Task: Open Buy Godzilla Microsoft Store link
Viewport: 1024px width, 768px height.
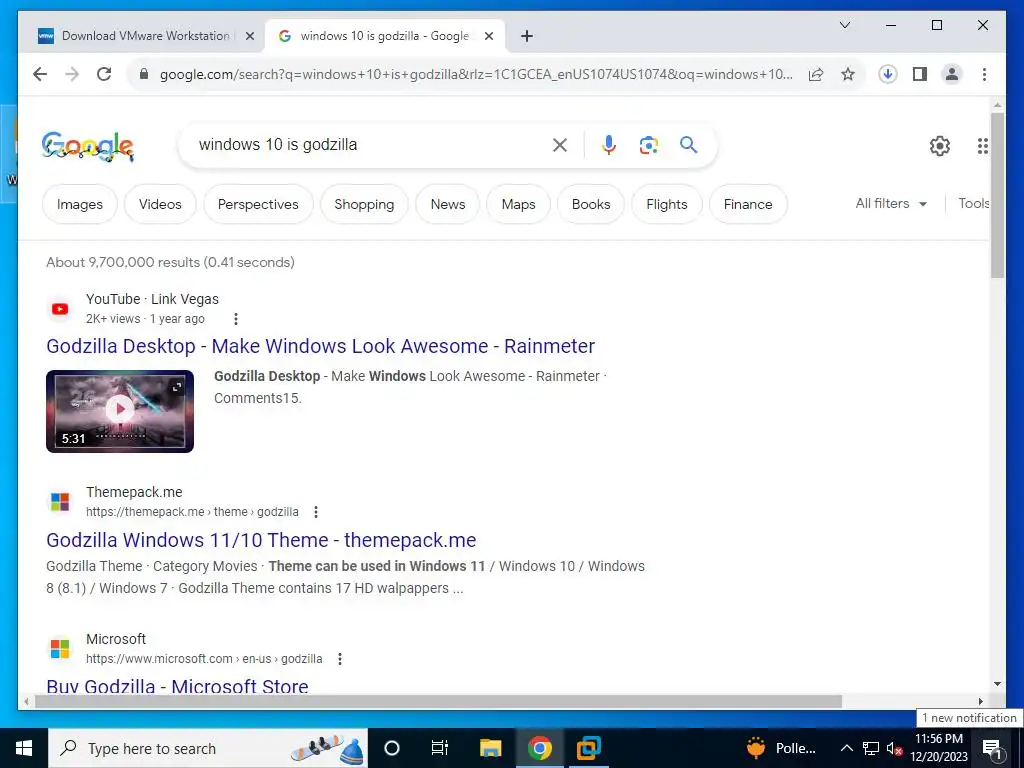Action: [177, 686]
